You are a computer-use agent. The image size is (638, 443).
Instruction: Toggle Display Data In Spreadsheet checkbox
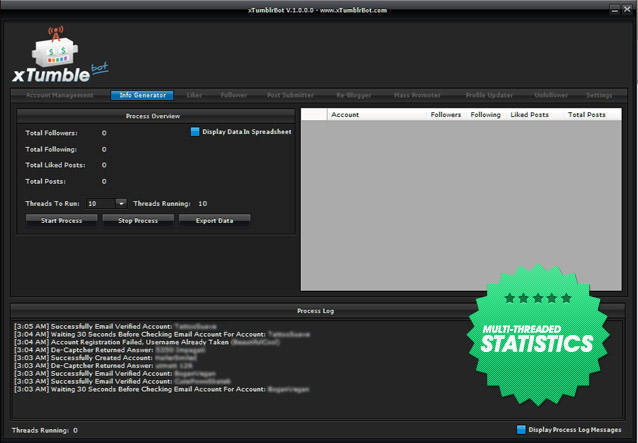point(195,132)
